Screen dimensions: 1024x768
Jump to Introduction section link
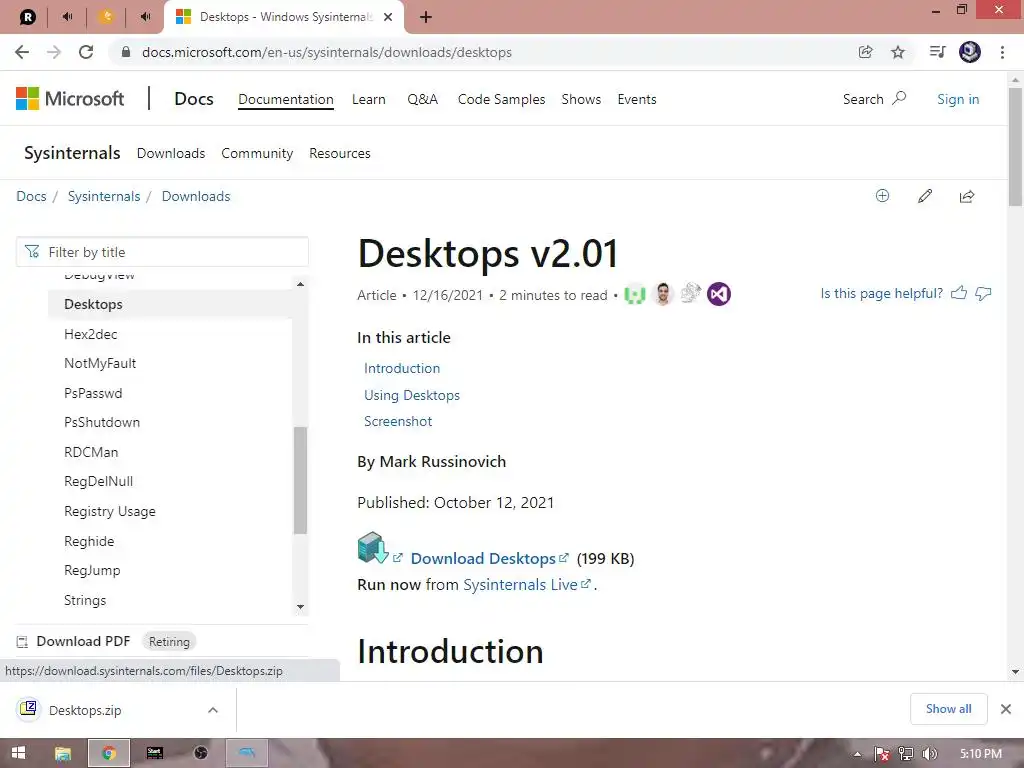[402, 368]
